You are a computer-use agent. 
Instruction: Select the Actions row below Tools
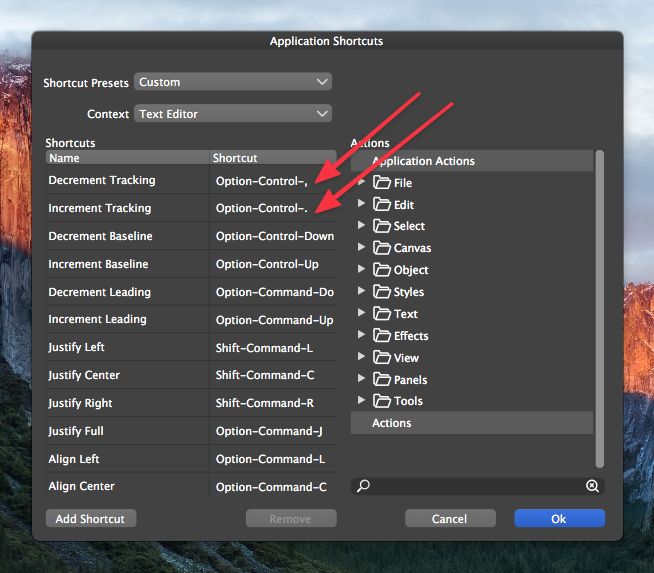[472, 423]
